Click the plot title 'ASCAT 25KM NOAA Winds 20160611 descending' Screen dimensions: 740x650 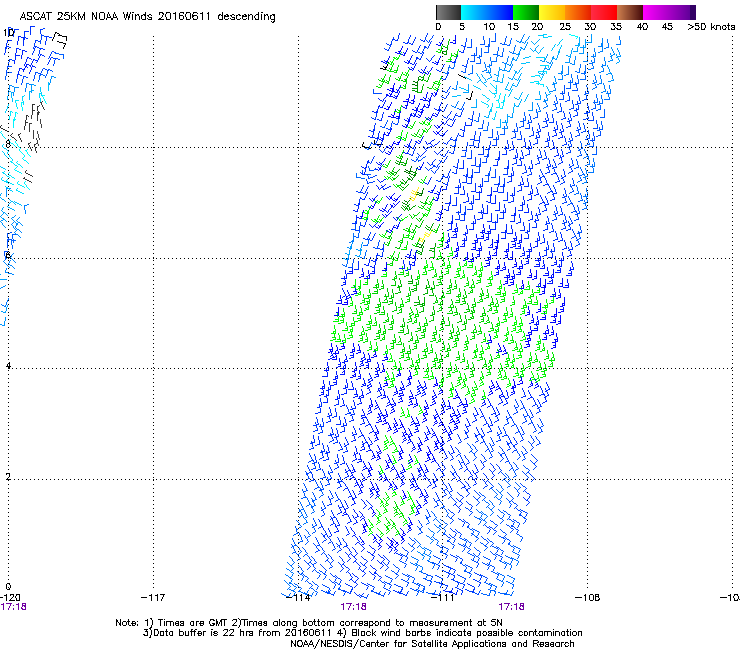pyautogui.click(x=147, y=16)
